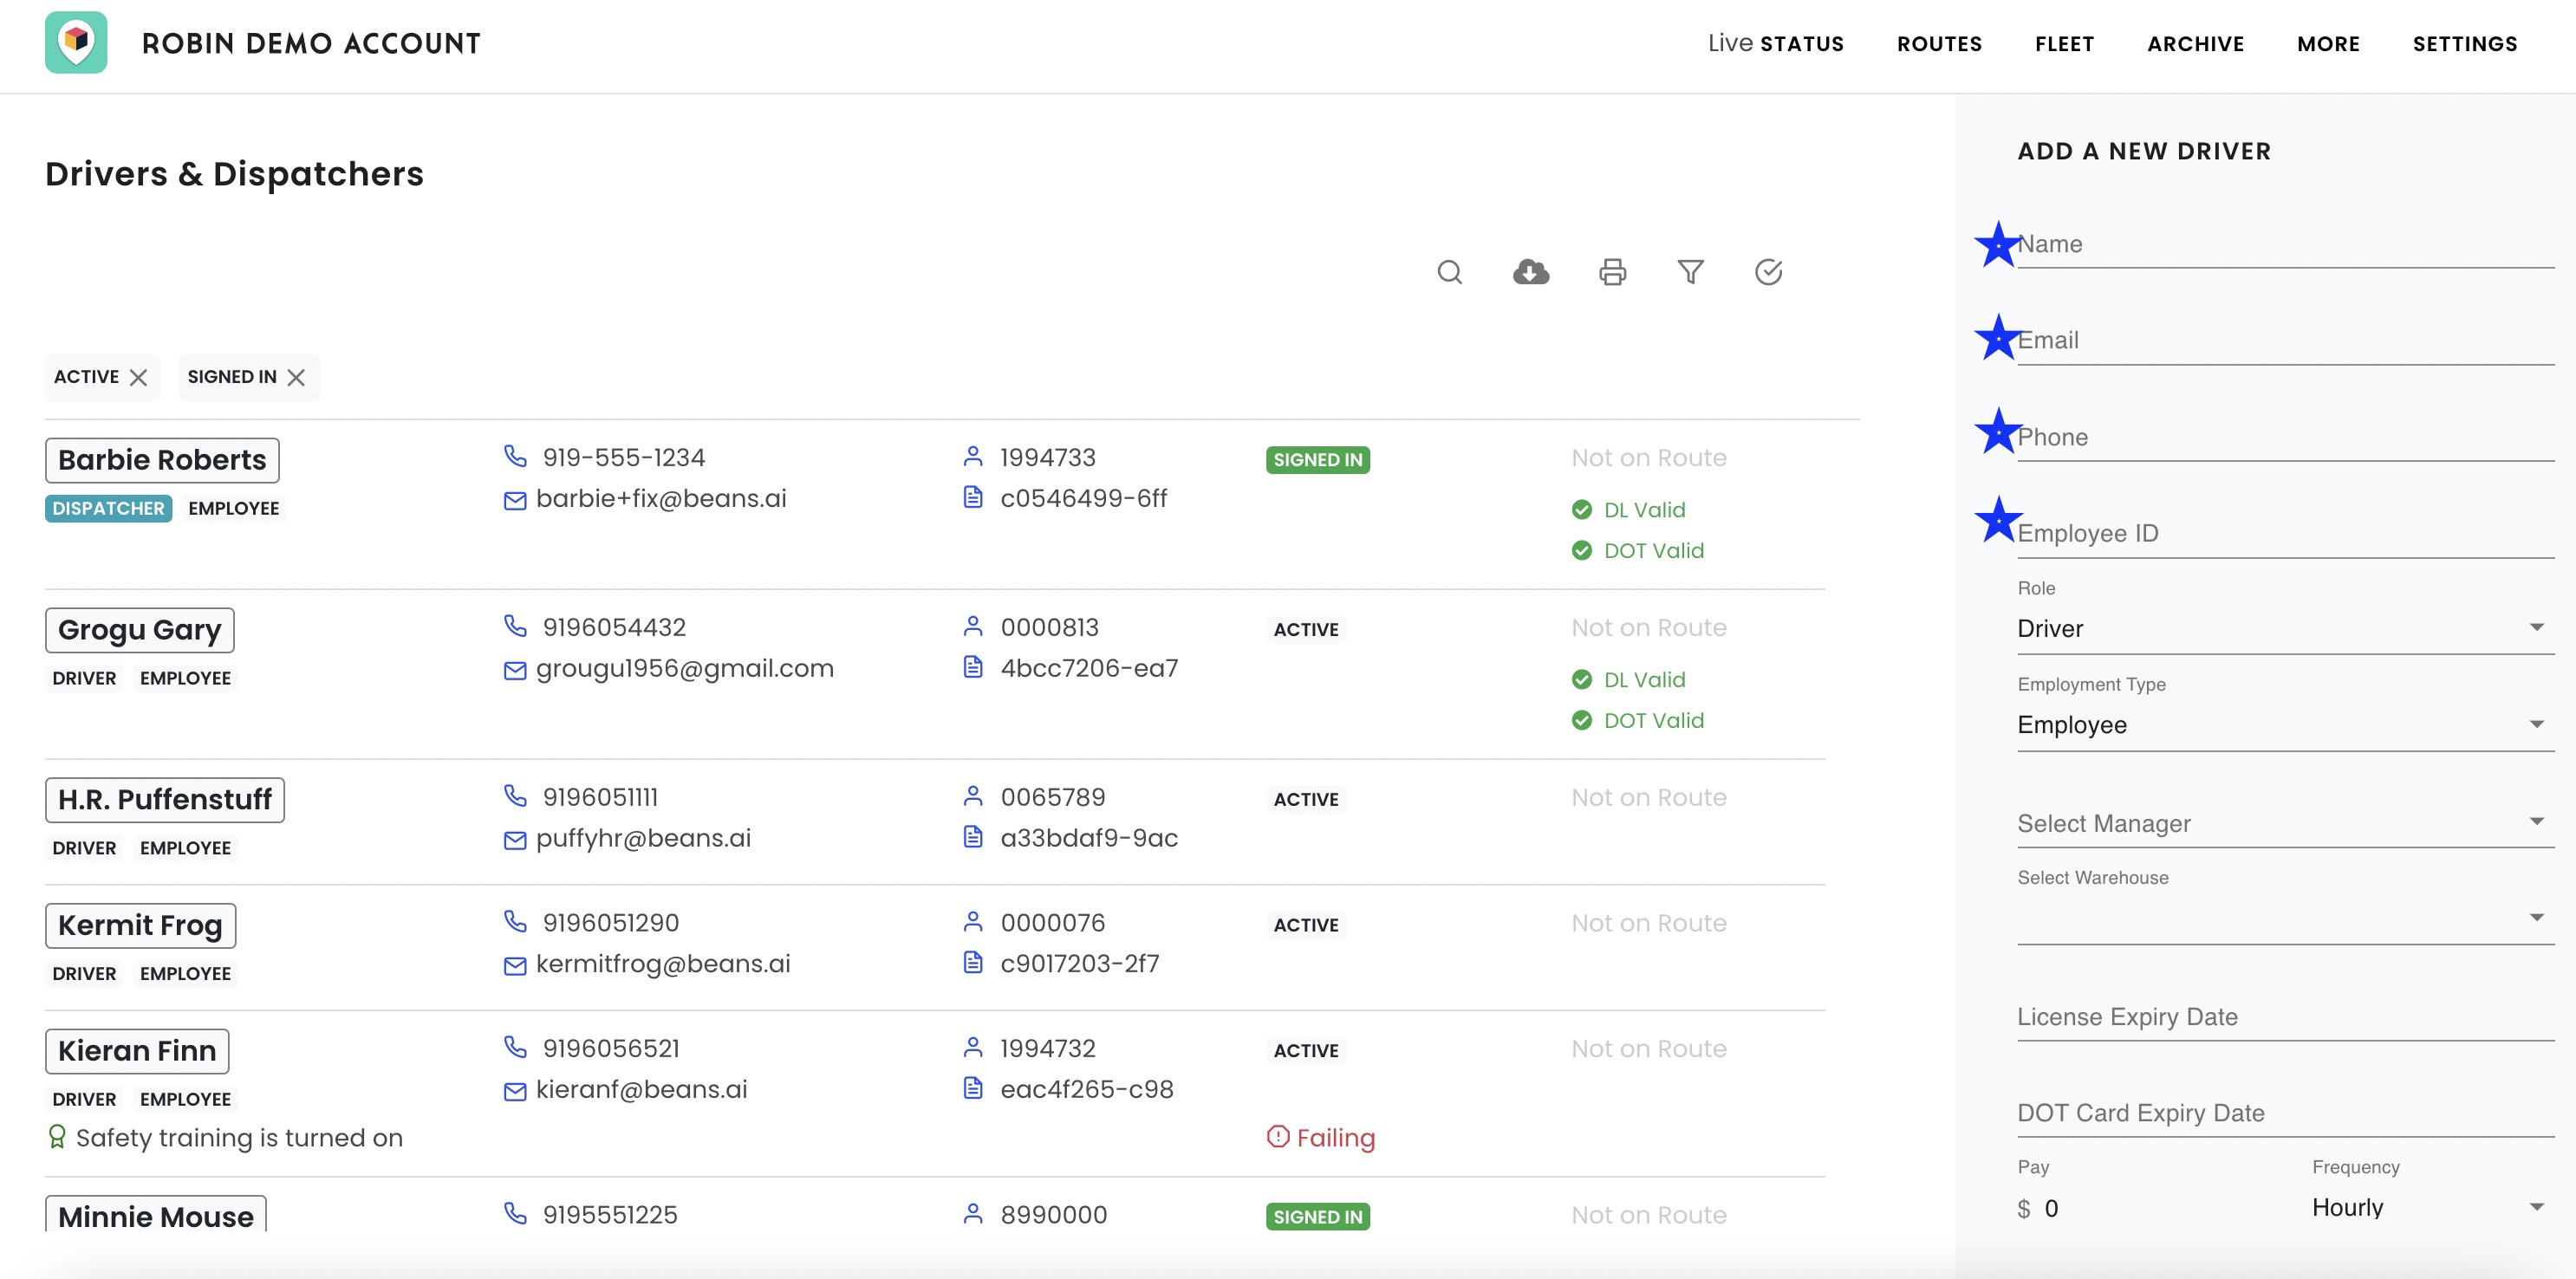Click SIGNED IN badge in Minnie Mouse row

coord(1317,1216)
